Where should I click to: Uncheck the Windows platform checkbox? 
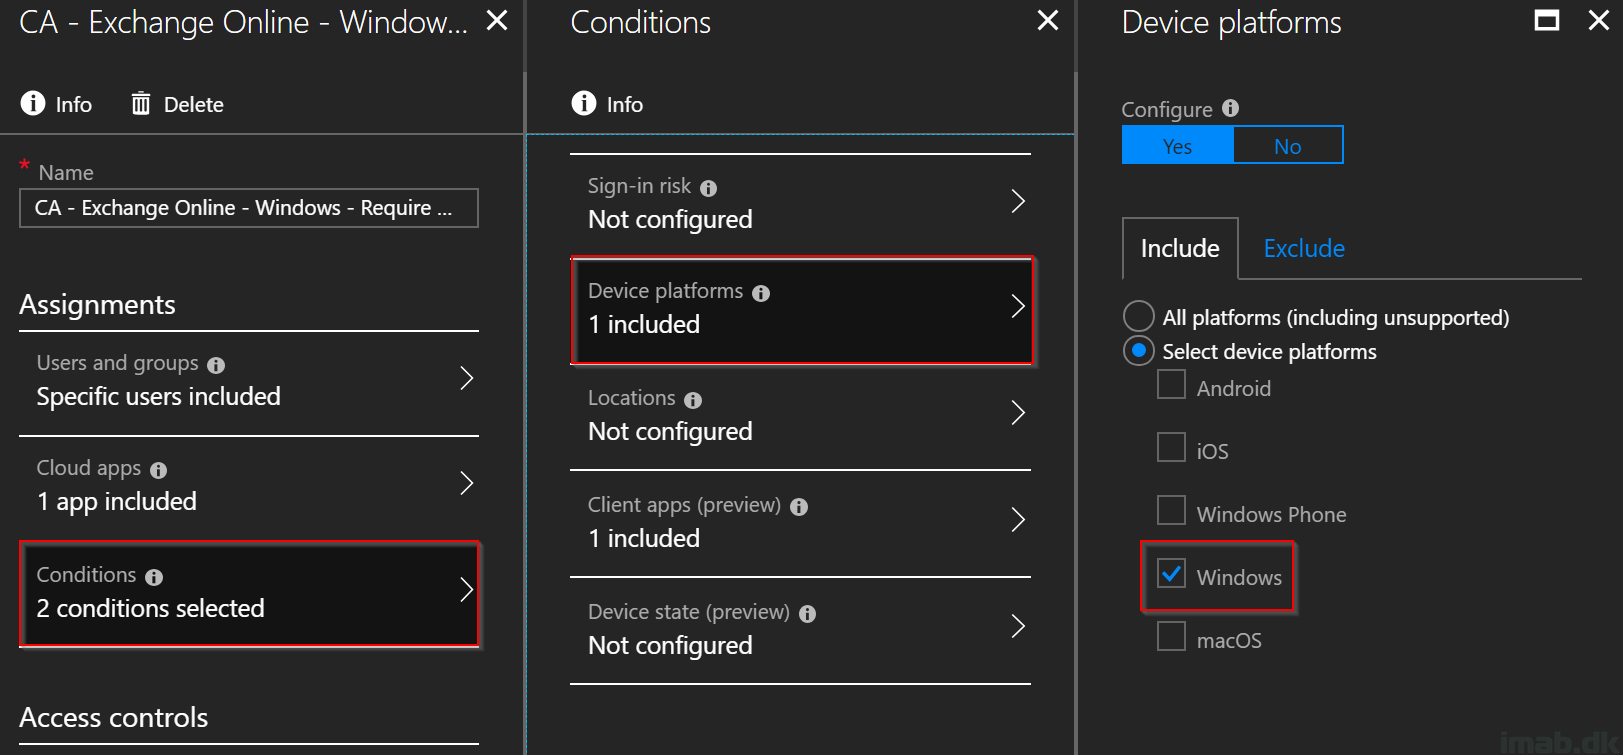[1171, 573]
